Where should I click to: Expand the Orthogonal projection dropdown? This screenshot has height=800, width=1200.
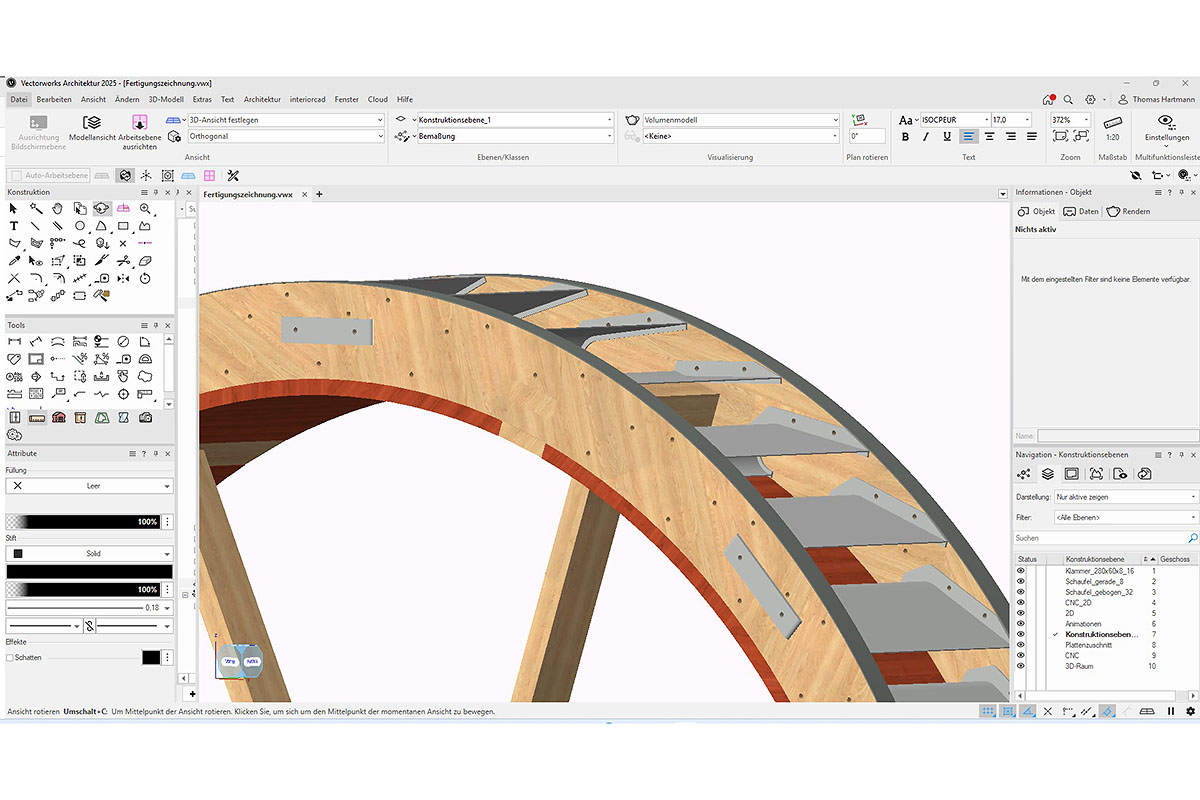(x=285, y=136)
